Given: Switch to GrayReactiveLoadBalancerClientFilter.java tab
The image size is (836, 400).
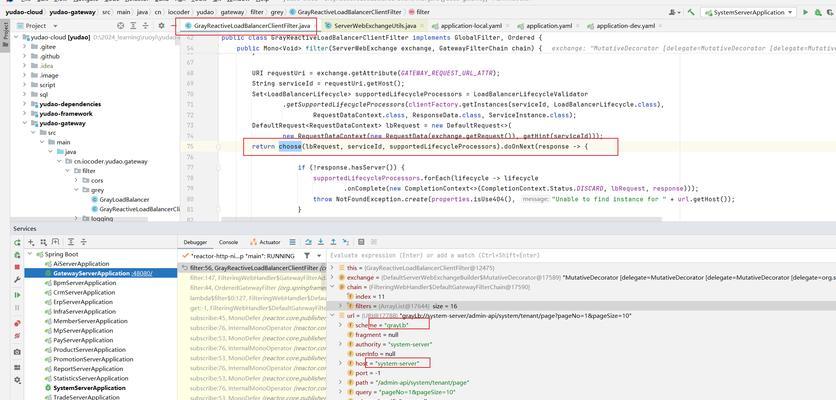Looking at the screenshot, I should tap(248, 26).
